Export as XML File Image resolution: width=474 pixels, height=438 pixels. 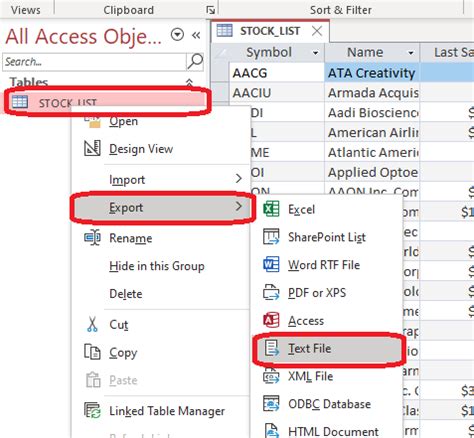coord(310,376)
